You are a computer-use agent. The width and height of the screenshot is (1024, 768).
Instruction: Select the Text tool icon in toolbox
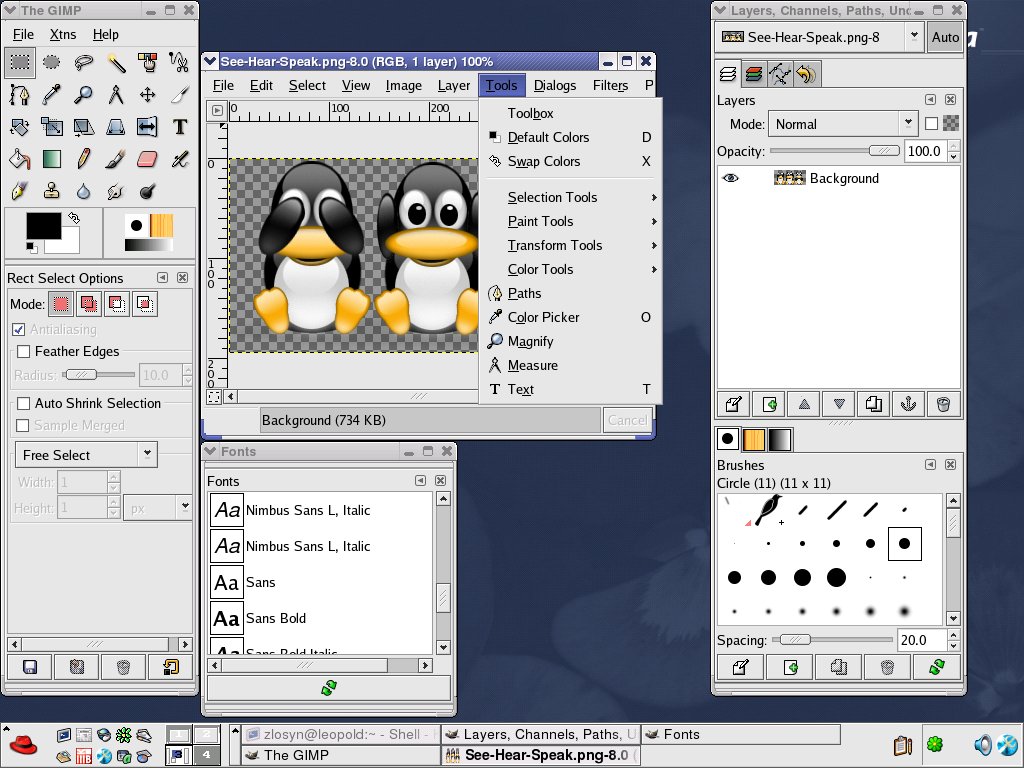pos(180,127)
